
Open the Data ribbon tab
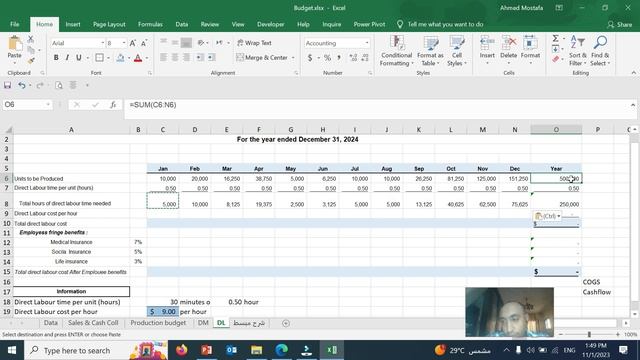pyautogui.click(x=182, y=24)
